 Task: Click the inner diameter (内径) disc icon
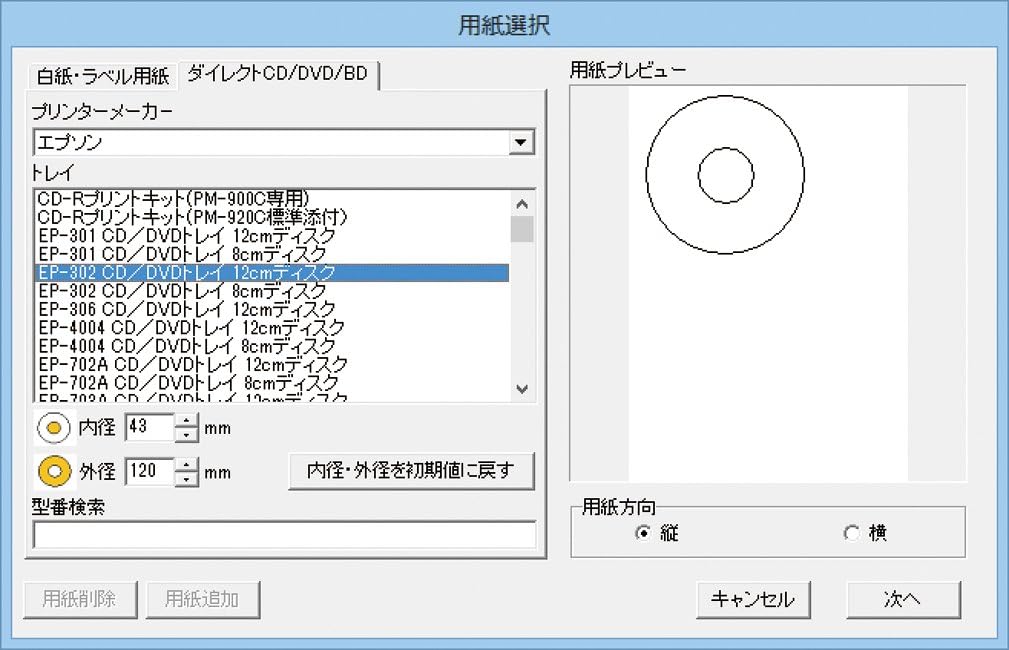tap(54, 428)
